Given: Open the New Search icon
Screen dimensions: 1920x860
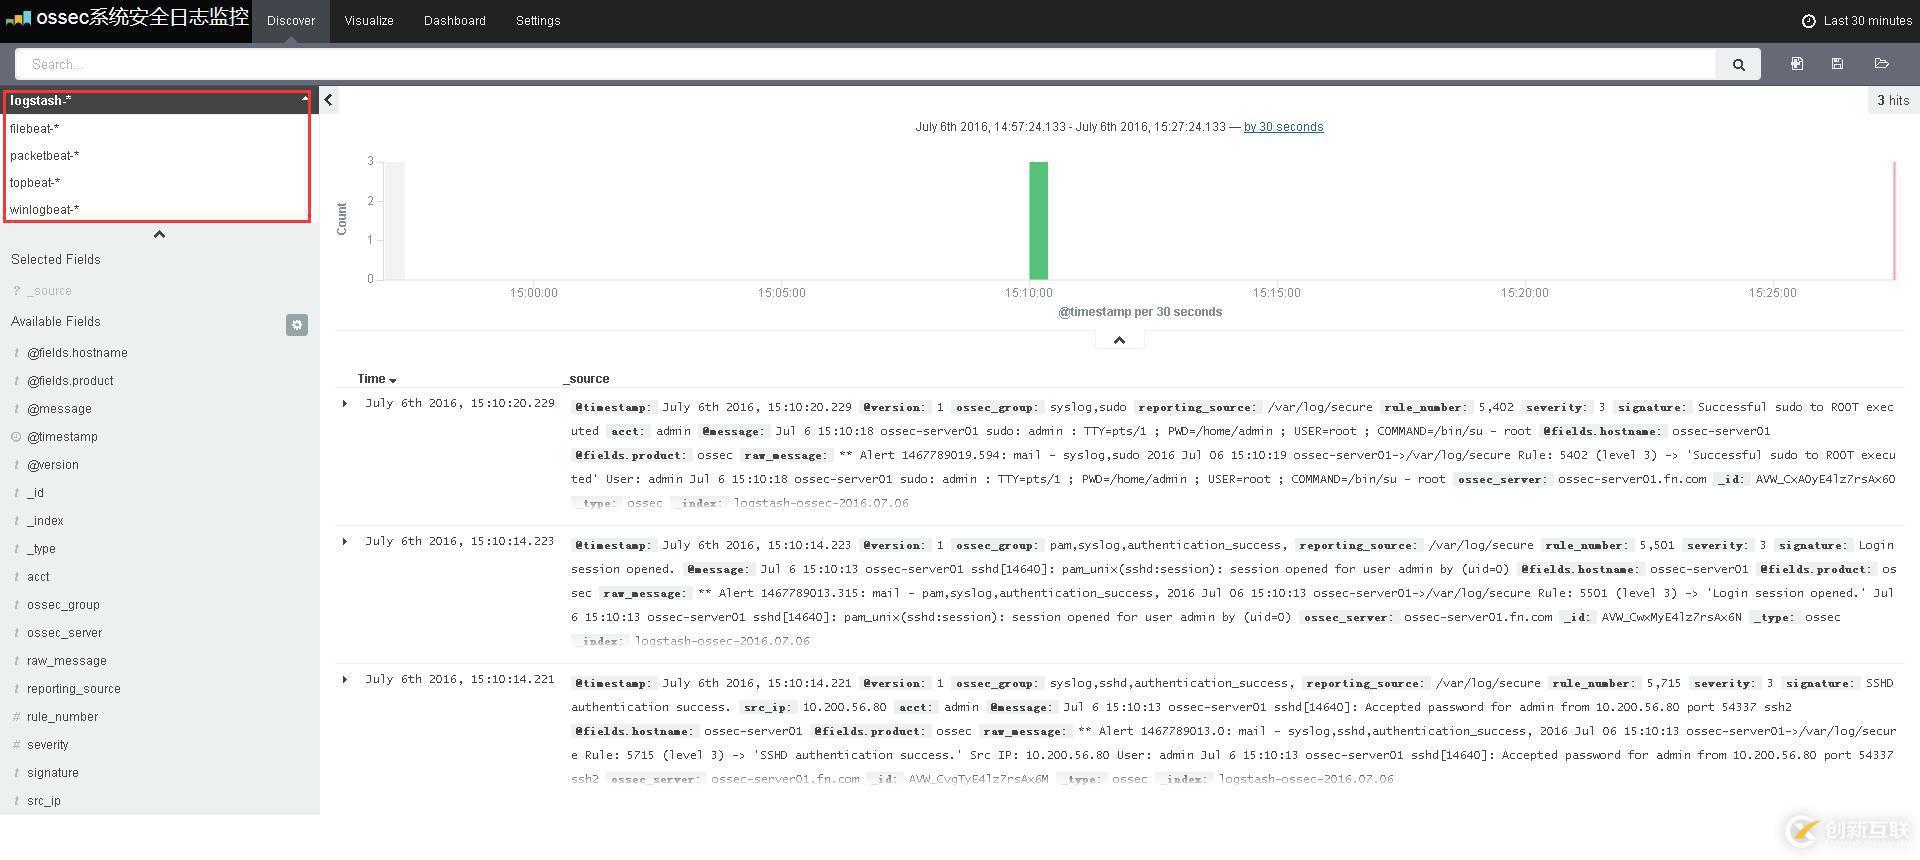Looking at the screenshot, I should point(1796,64).
